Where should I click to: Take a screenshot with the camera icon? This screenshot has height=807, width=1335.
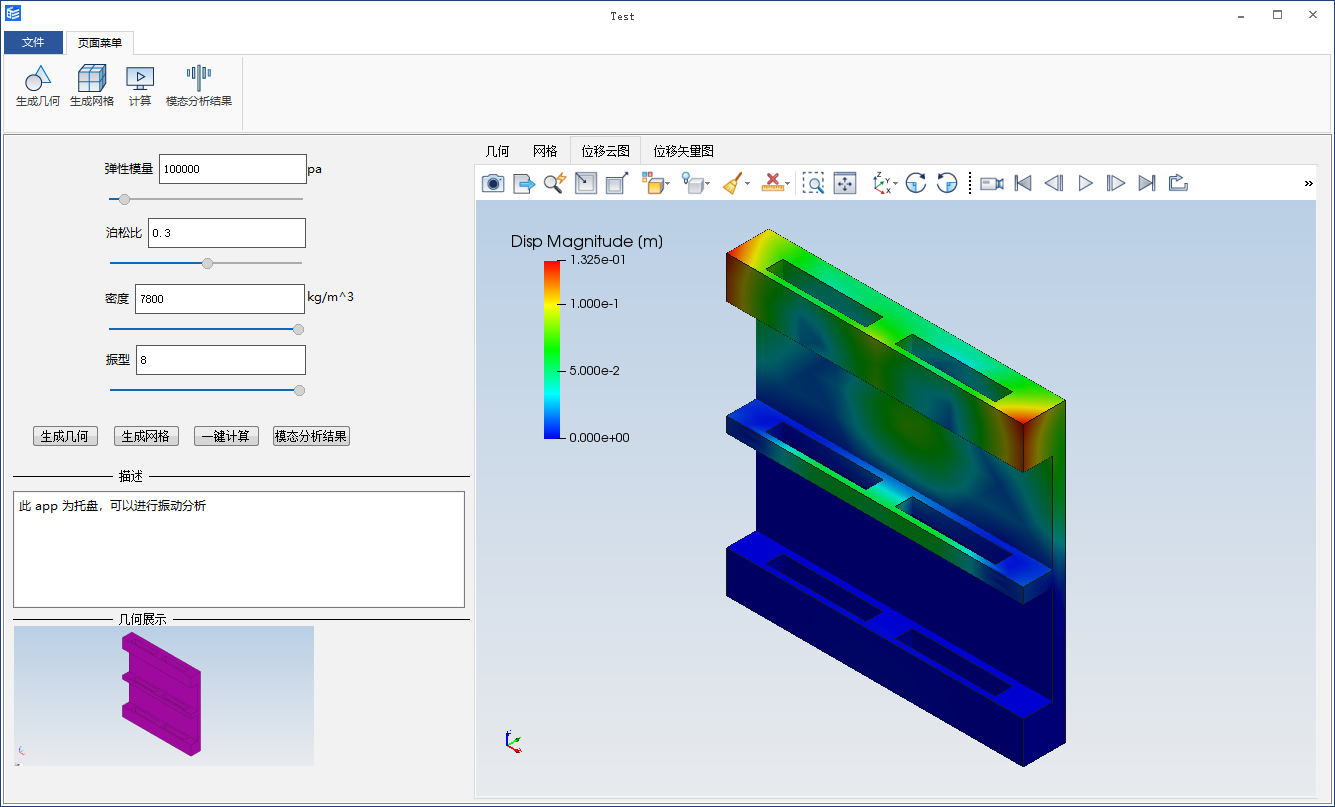[493, 183]
